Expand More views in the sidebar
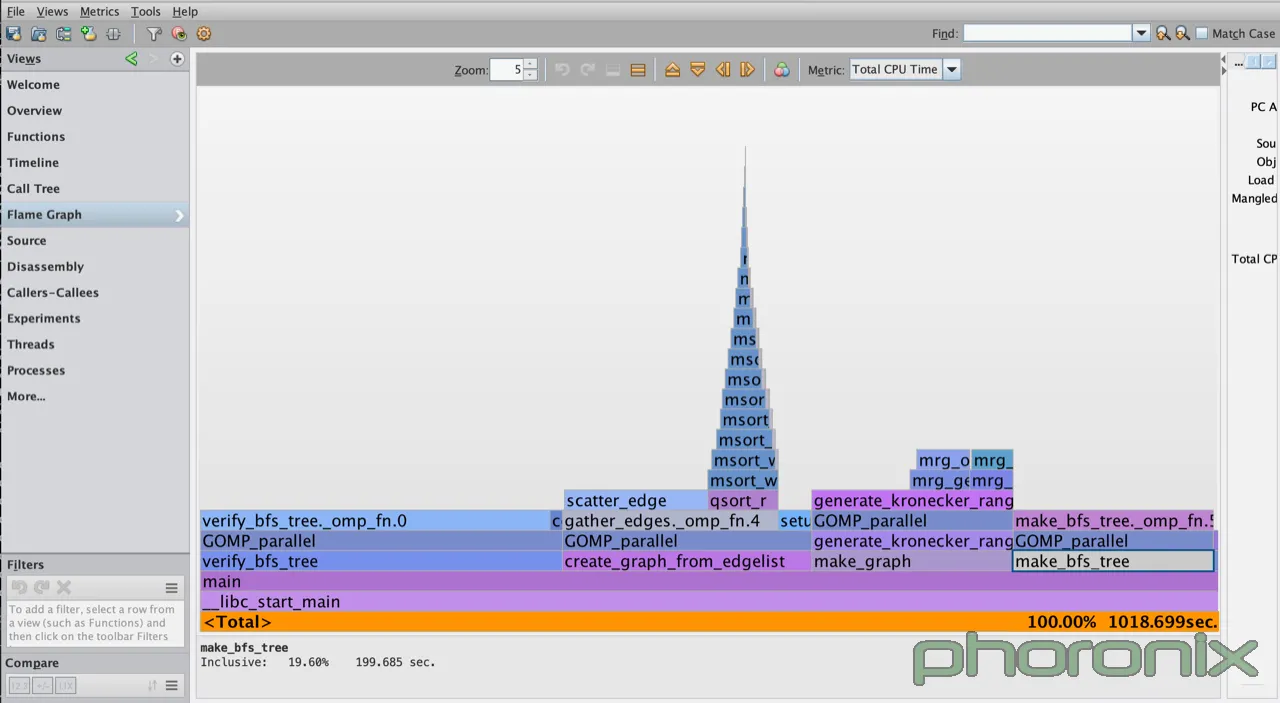This screenshot has height=703, width=1280. click(26, 397)
